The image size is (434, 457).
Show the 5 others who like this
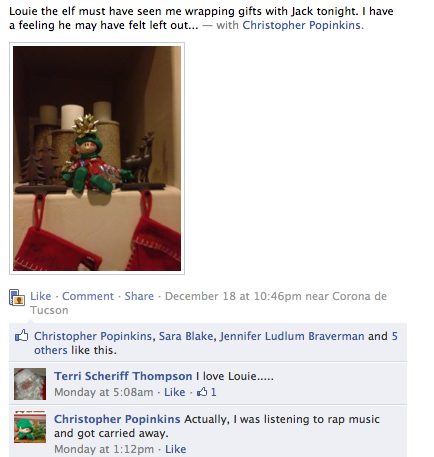coord(216,343)
